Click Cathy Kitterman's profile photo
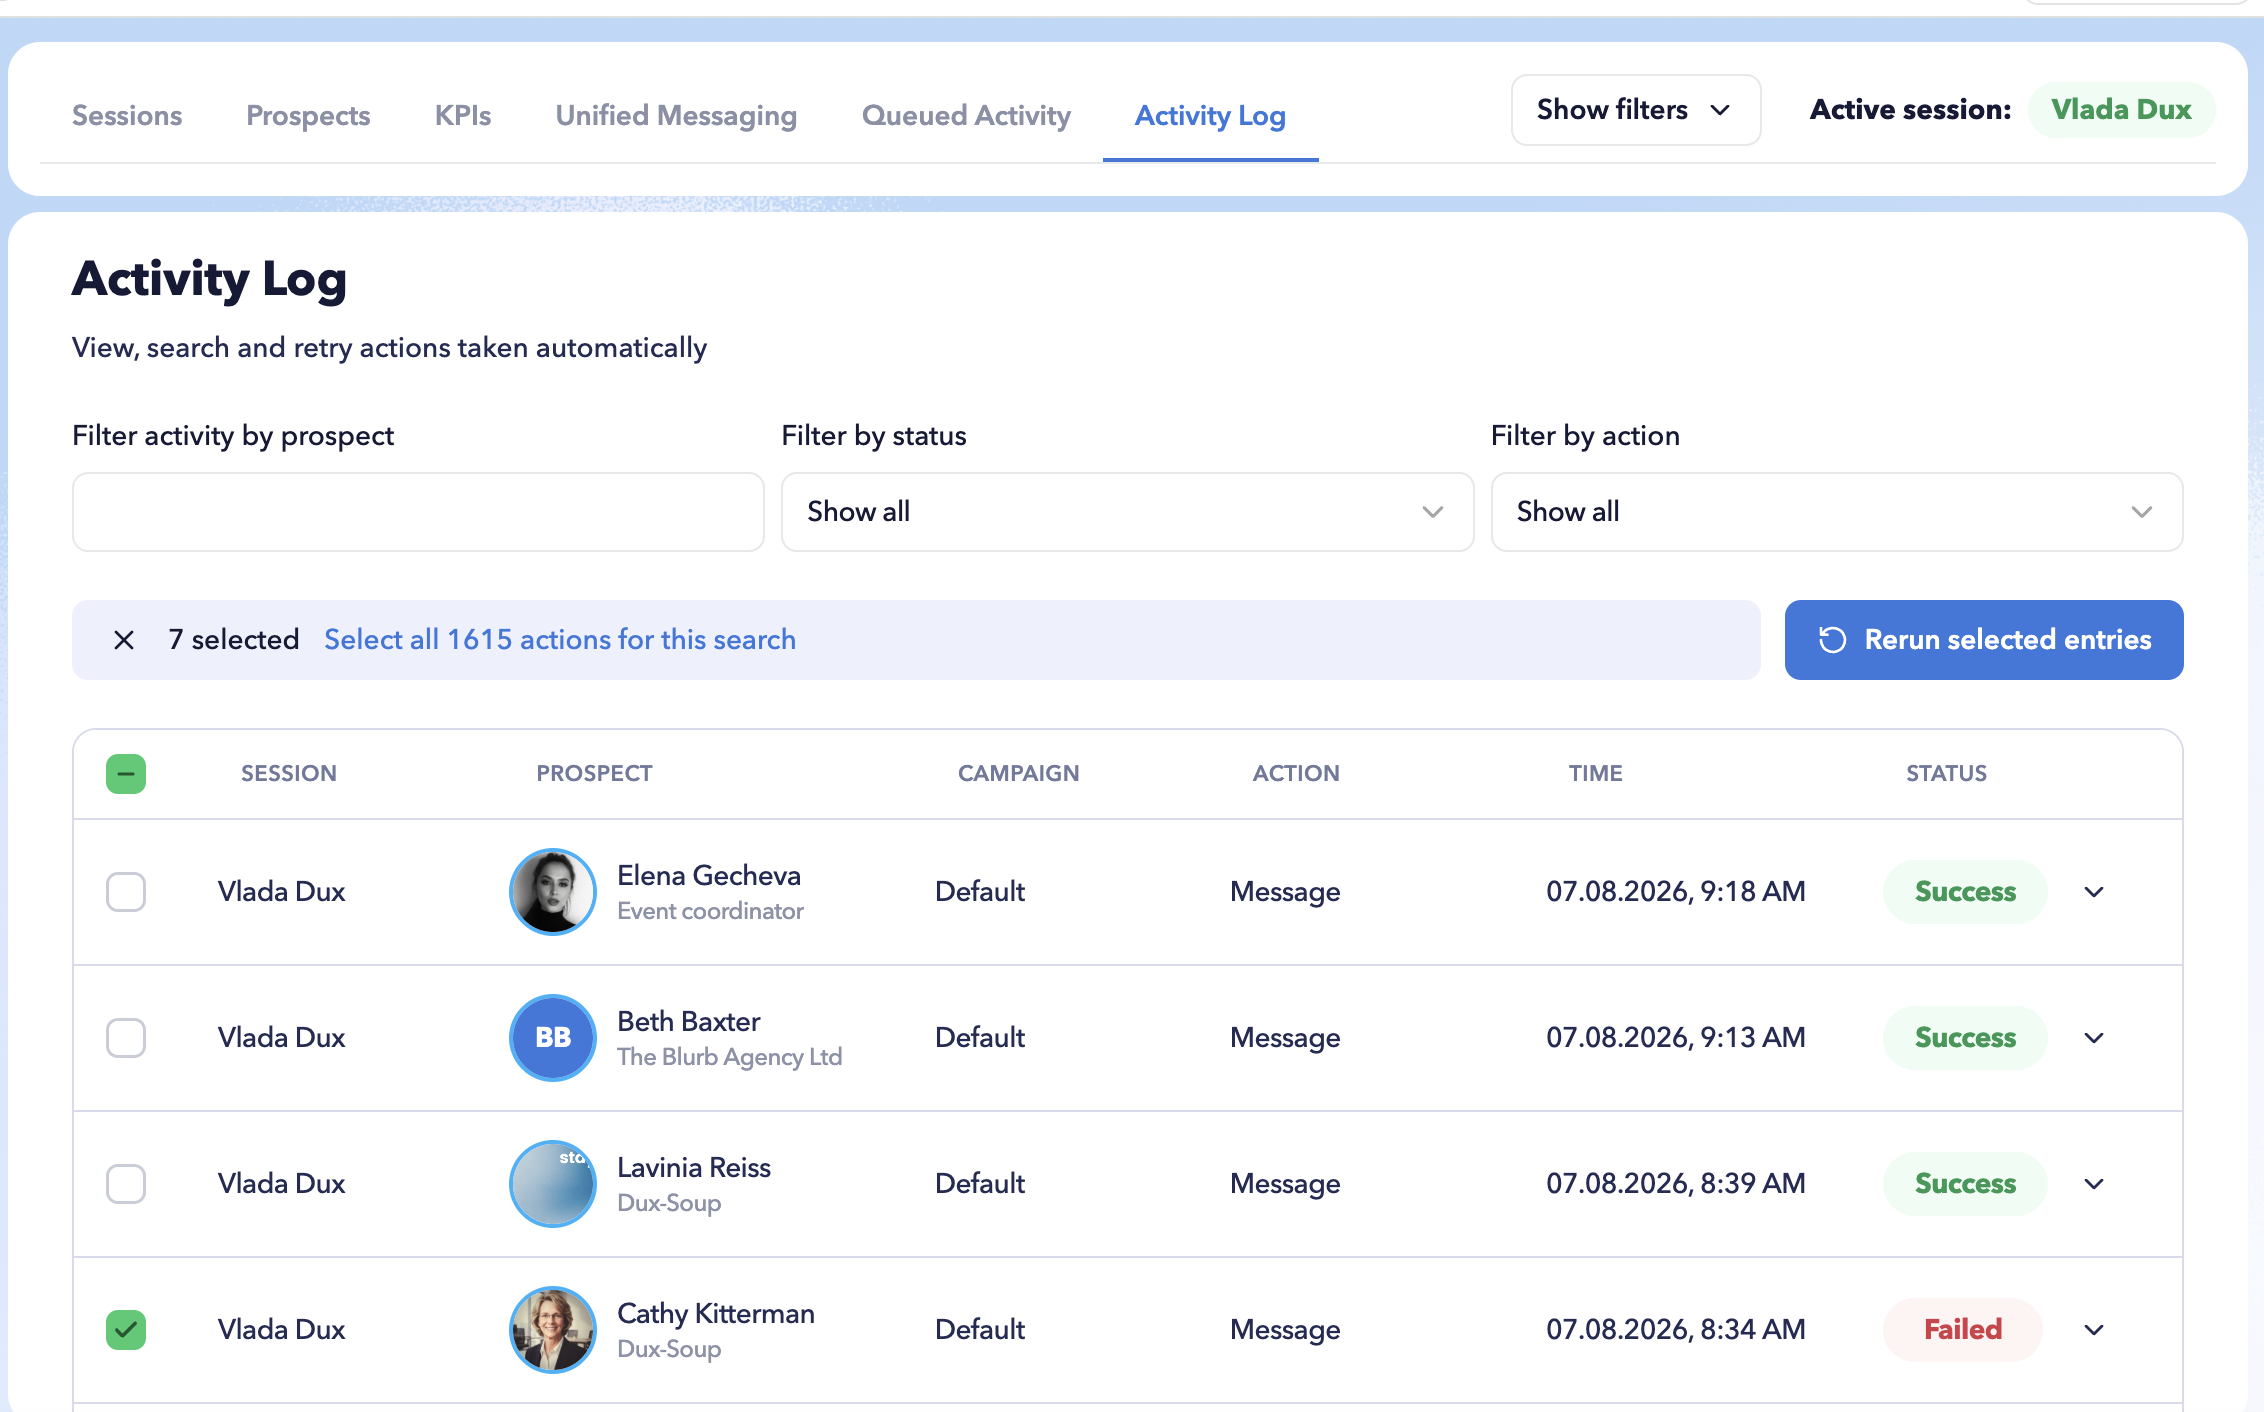This screenshot has height=1412, width=2264. [553, 1330]
